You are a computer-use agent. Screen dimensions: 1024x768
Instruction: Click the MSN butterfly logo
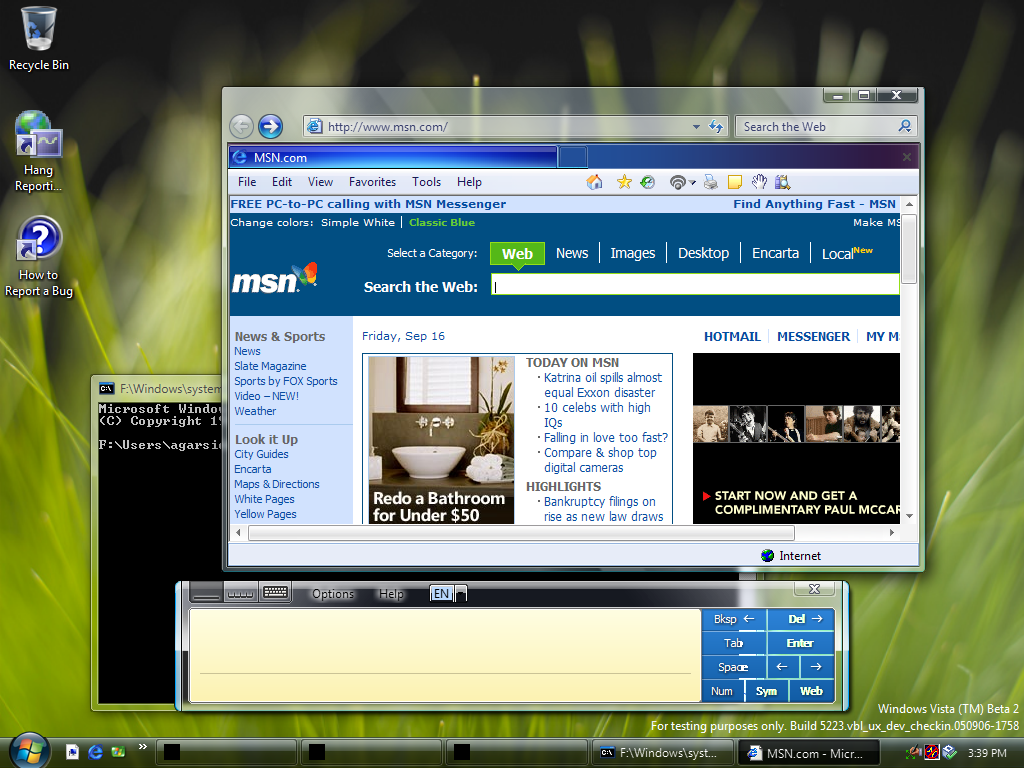[274, 279]
